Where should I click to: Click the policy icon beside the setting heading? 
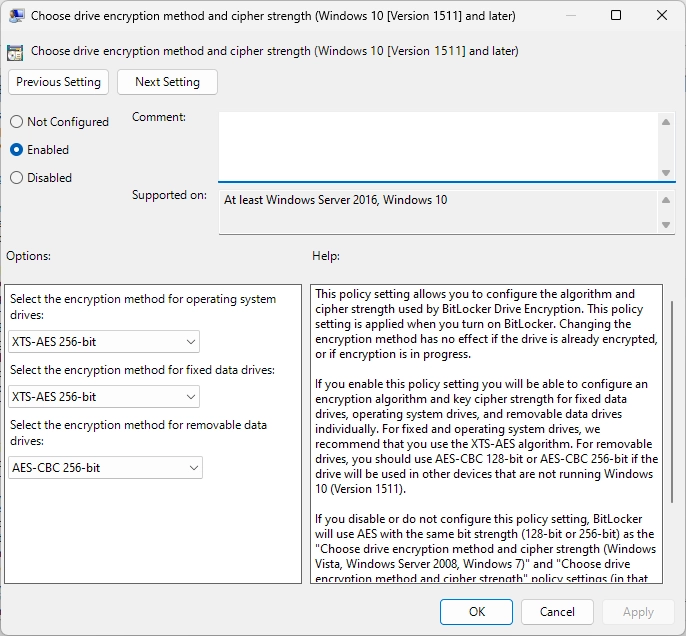click(15, 52)
